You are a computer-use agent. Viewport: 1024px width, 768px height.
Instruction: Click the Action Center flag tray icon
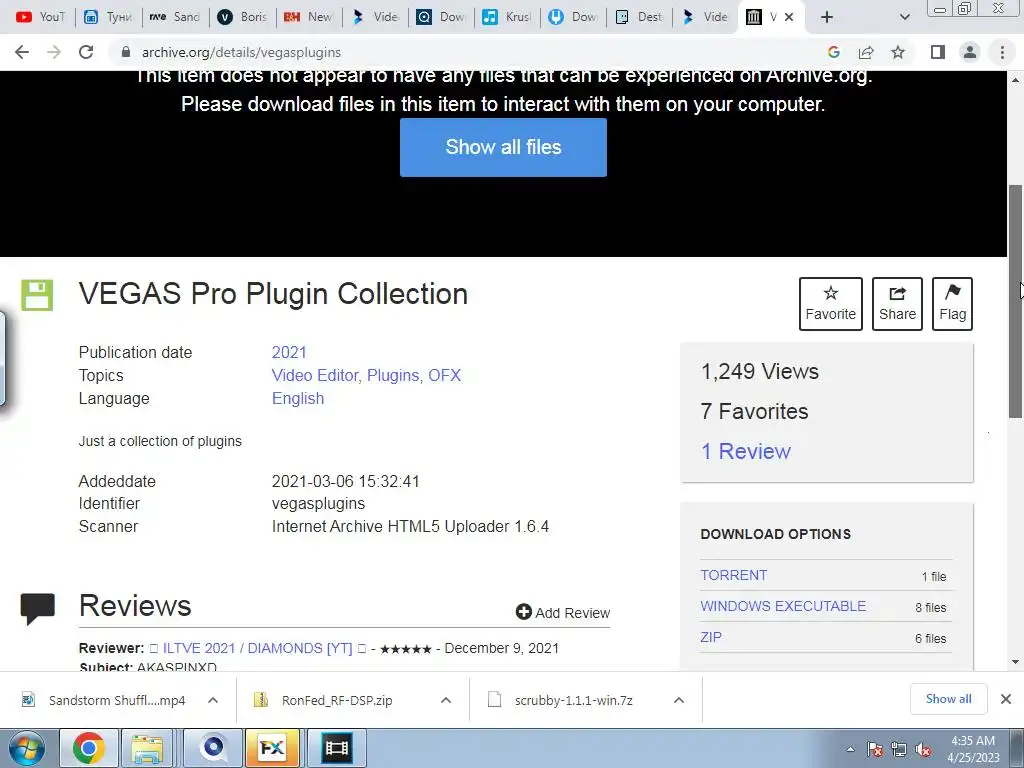coord(874,750)
